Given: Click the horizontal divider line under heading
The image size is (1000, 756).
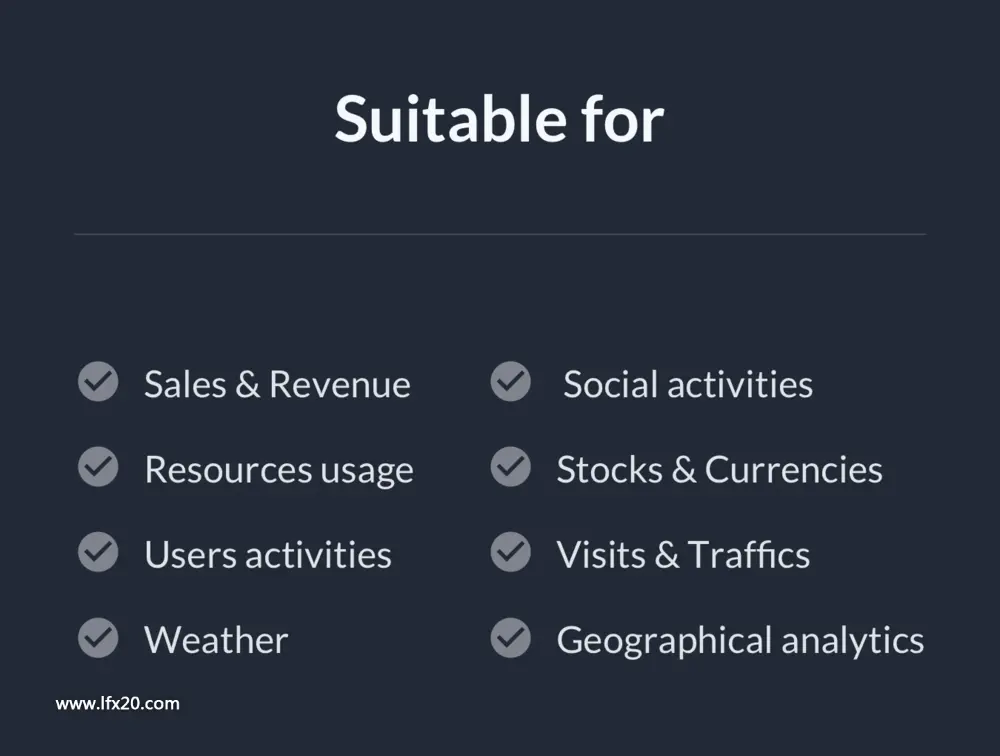Looking at the screenshot, I should 500,234.
